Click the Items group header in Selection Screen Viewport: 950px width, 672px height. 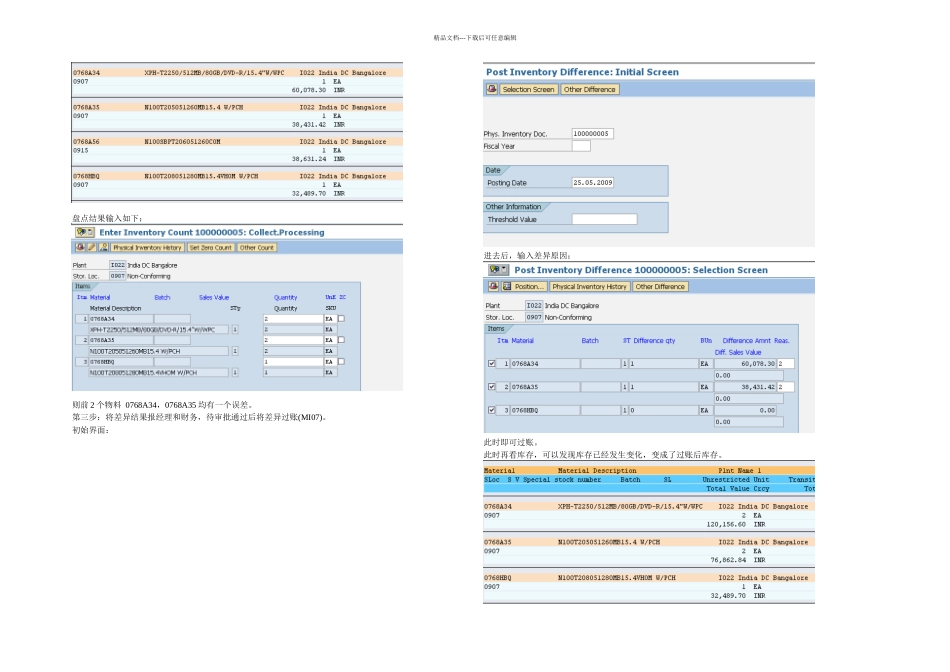(x=496, y=328)
